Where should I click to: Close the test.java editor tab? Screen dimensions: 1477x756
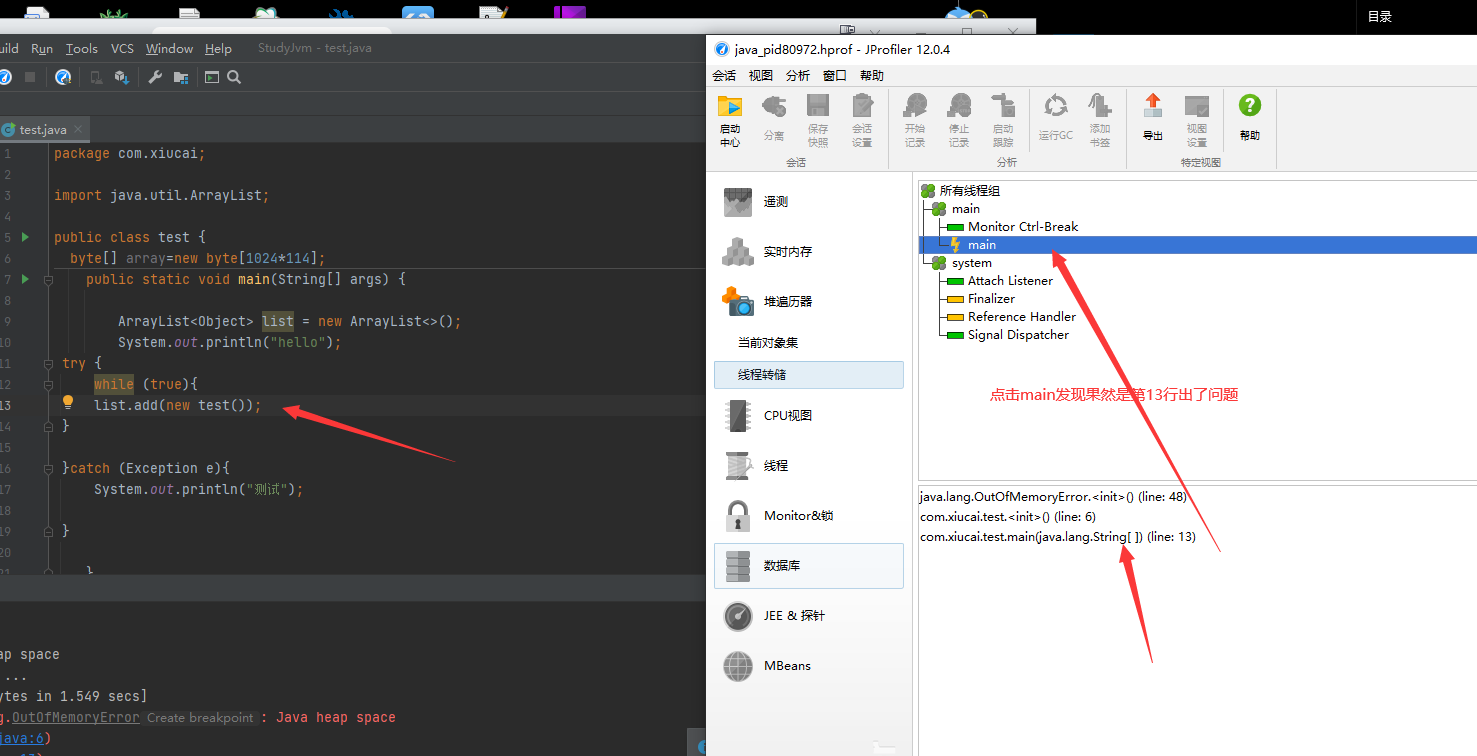tap(79, 130)
